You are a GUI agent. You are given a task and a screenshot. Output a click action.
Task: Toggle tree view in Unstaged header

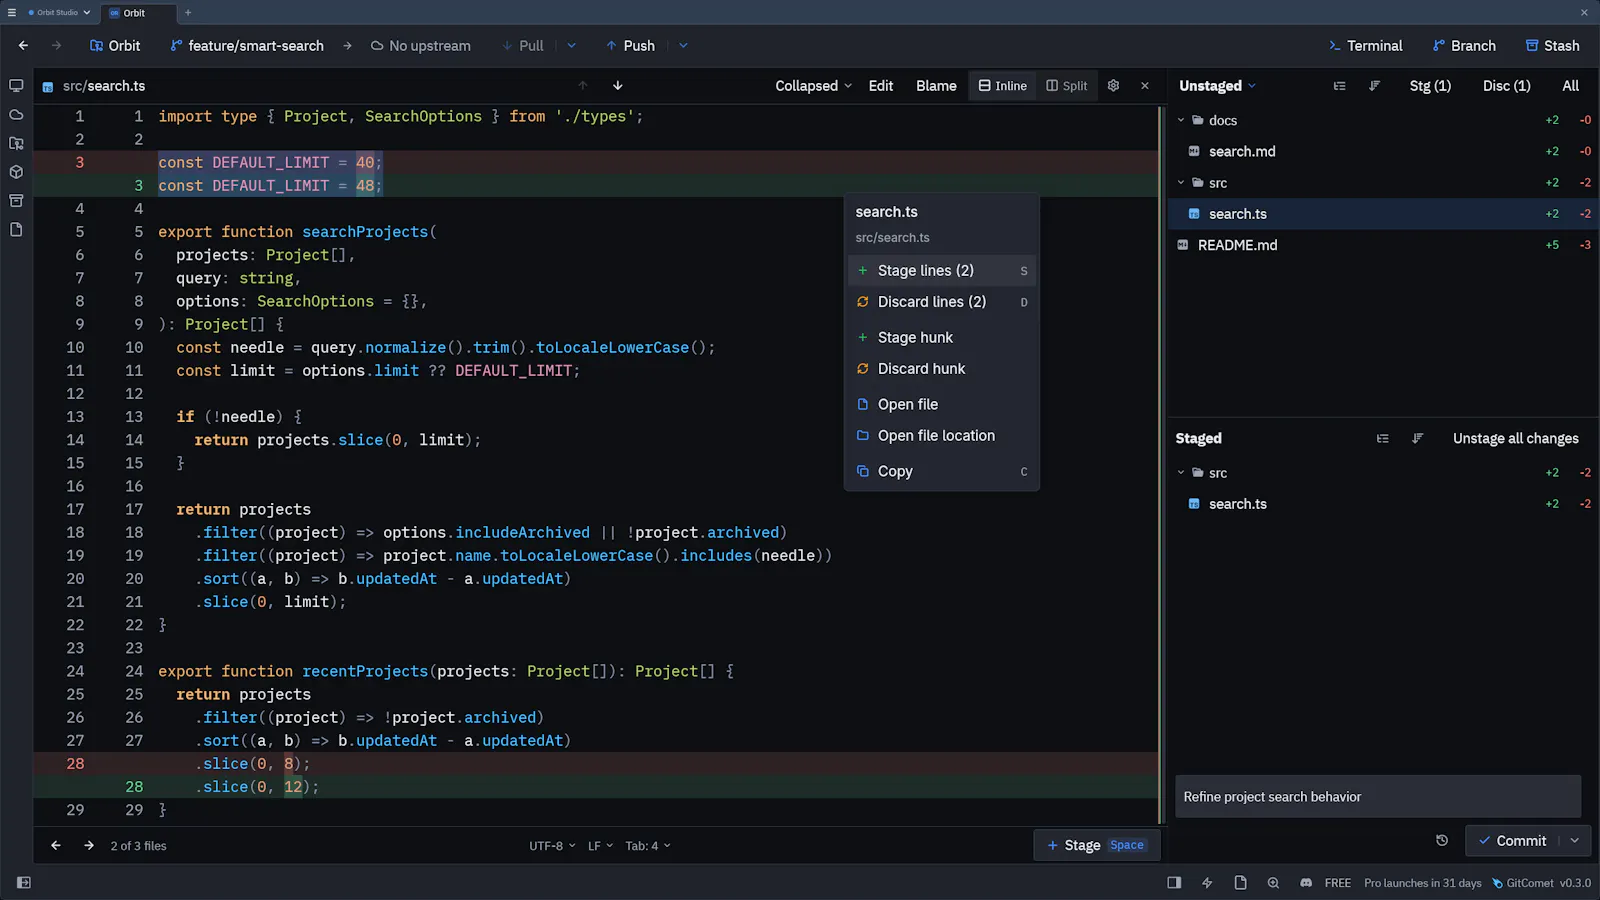tap(1340, 86)
